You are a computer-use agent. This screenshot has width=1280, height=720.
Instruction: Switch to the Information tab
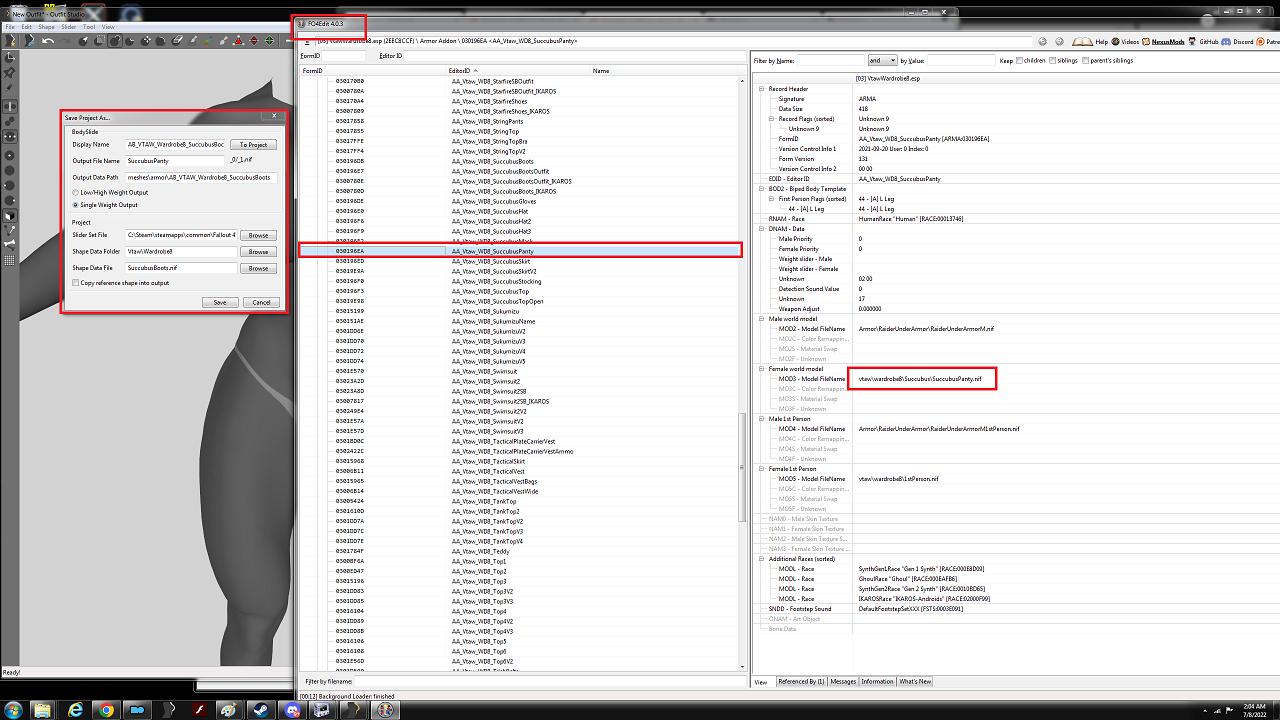coord(877,681)
